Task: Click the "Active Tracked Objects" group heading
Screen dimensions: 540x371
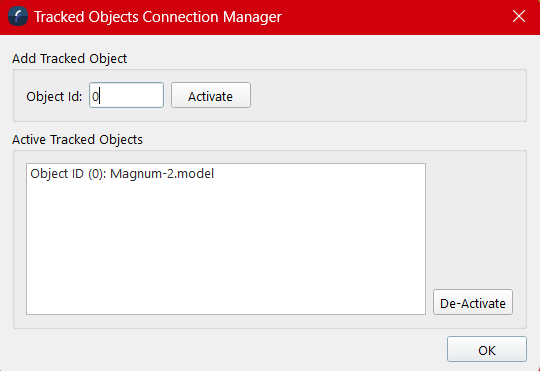Action: click(x=77, y=140)
